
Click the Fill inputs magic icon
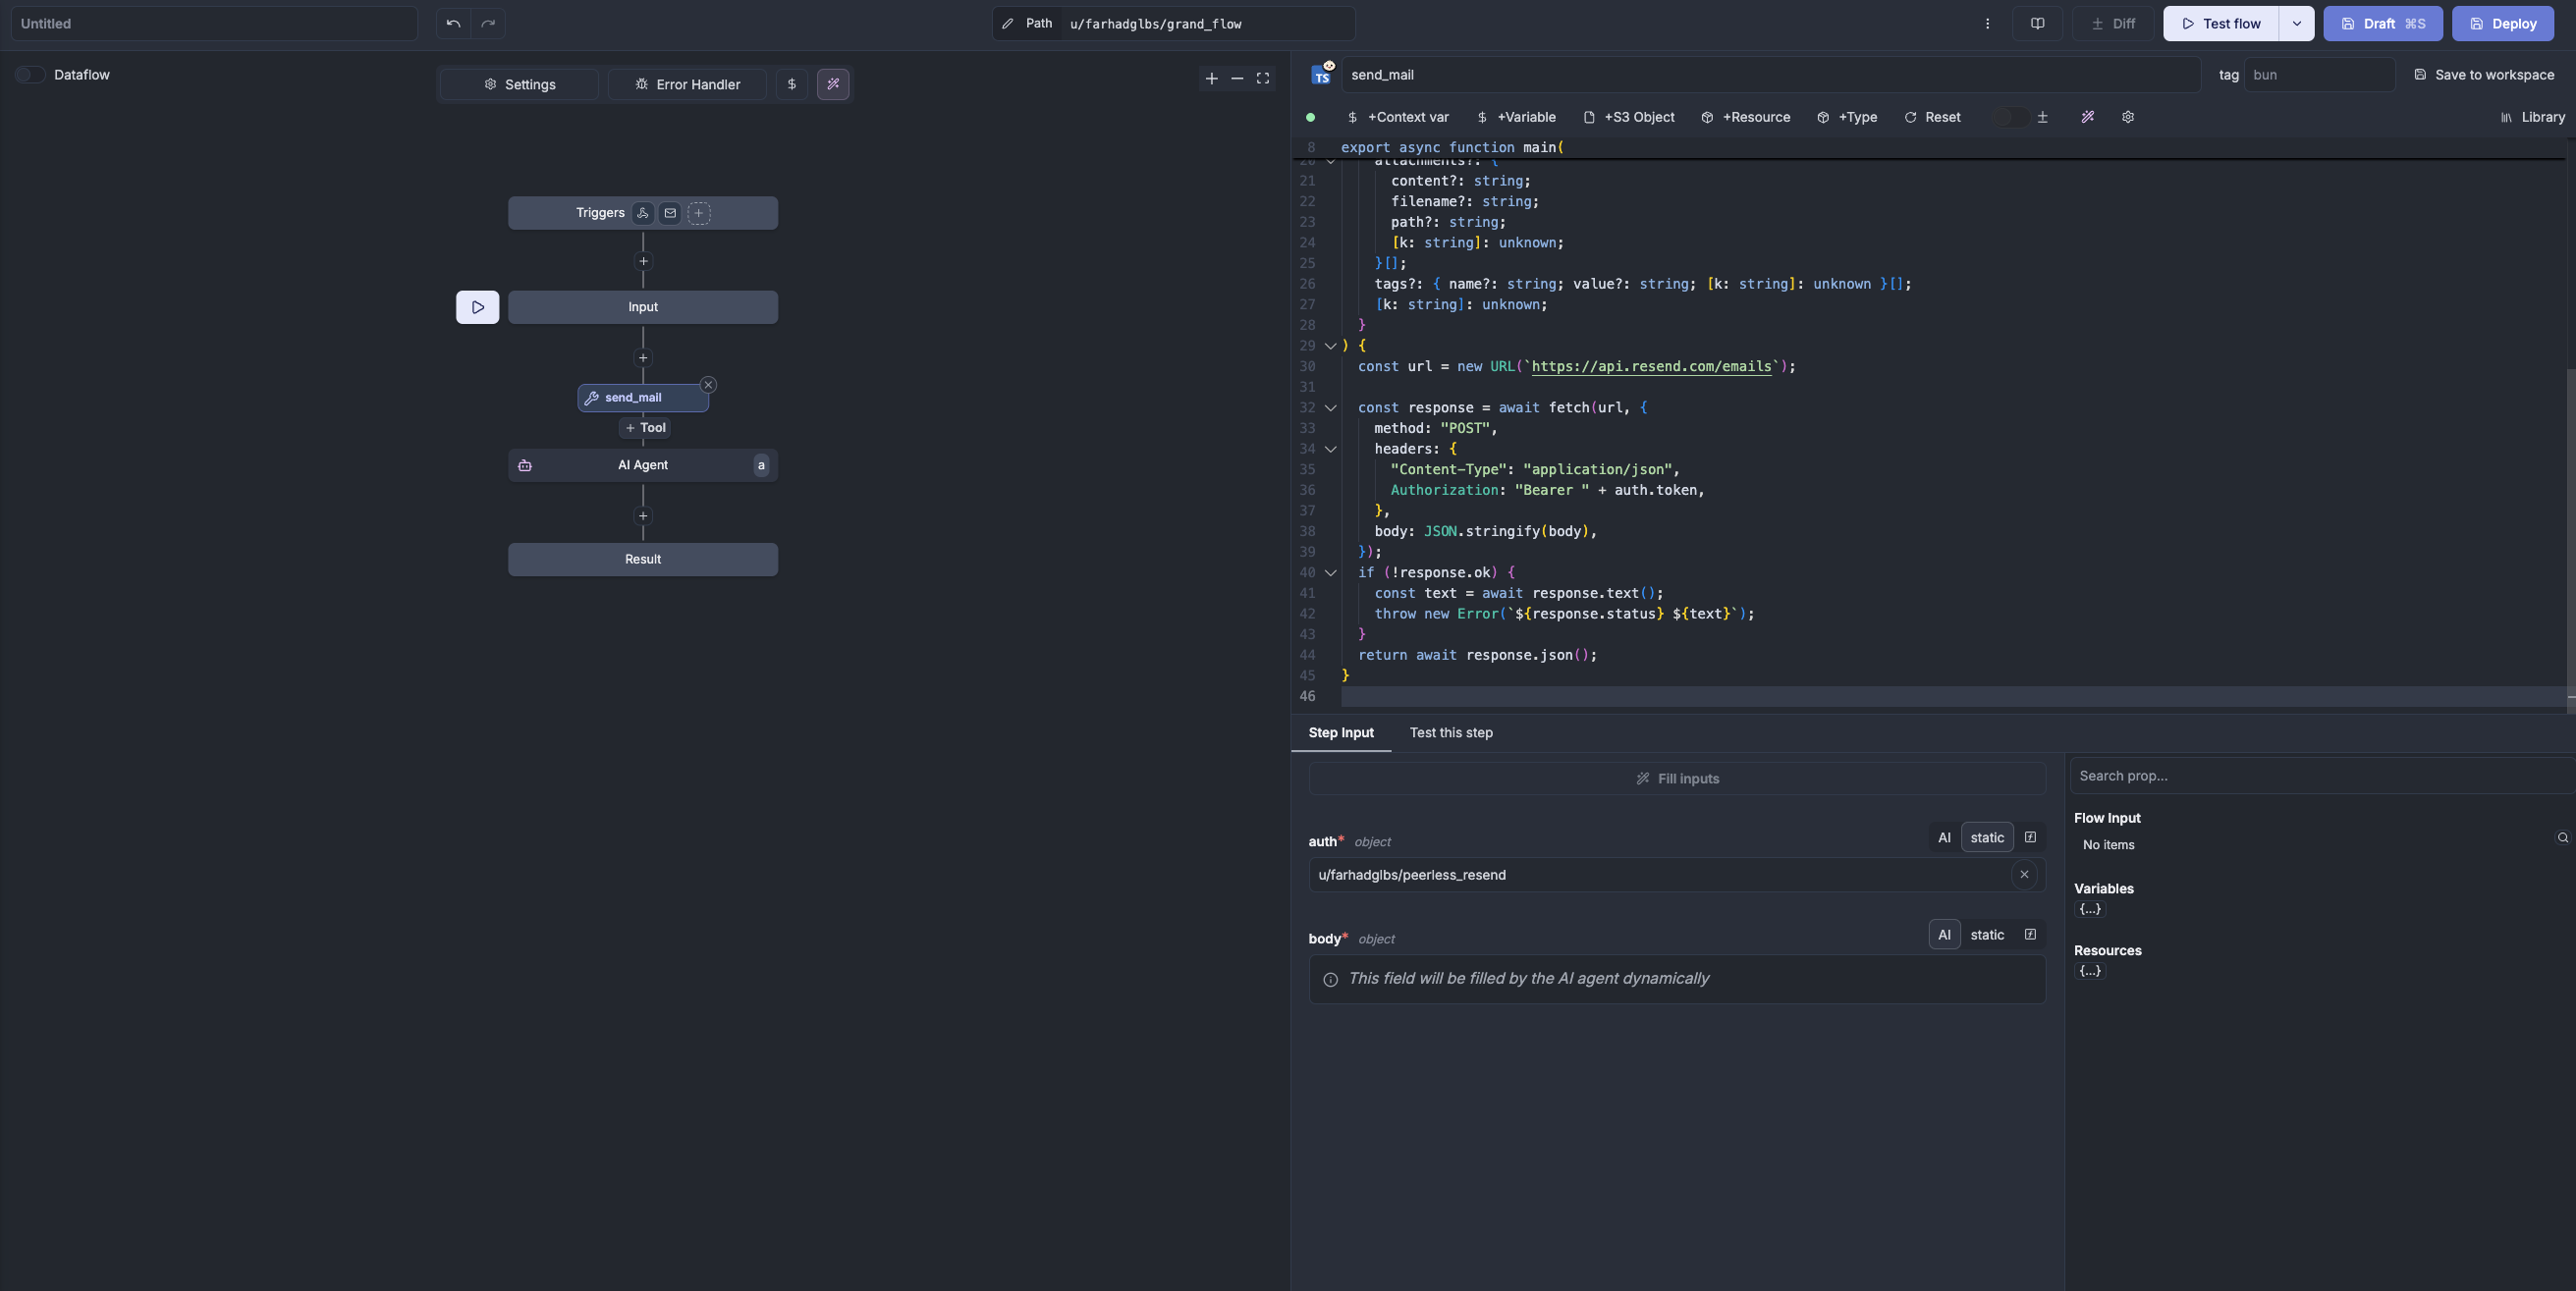[1642, 778]
